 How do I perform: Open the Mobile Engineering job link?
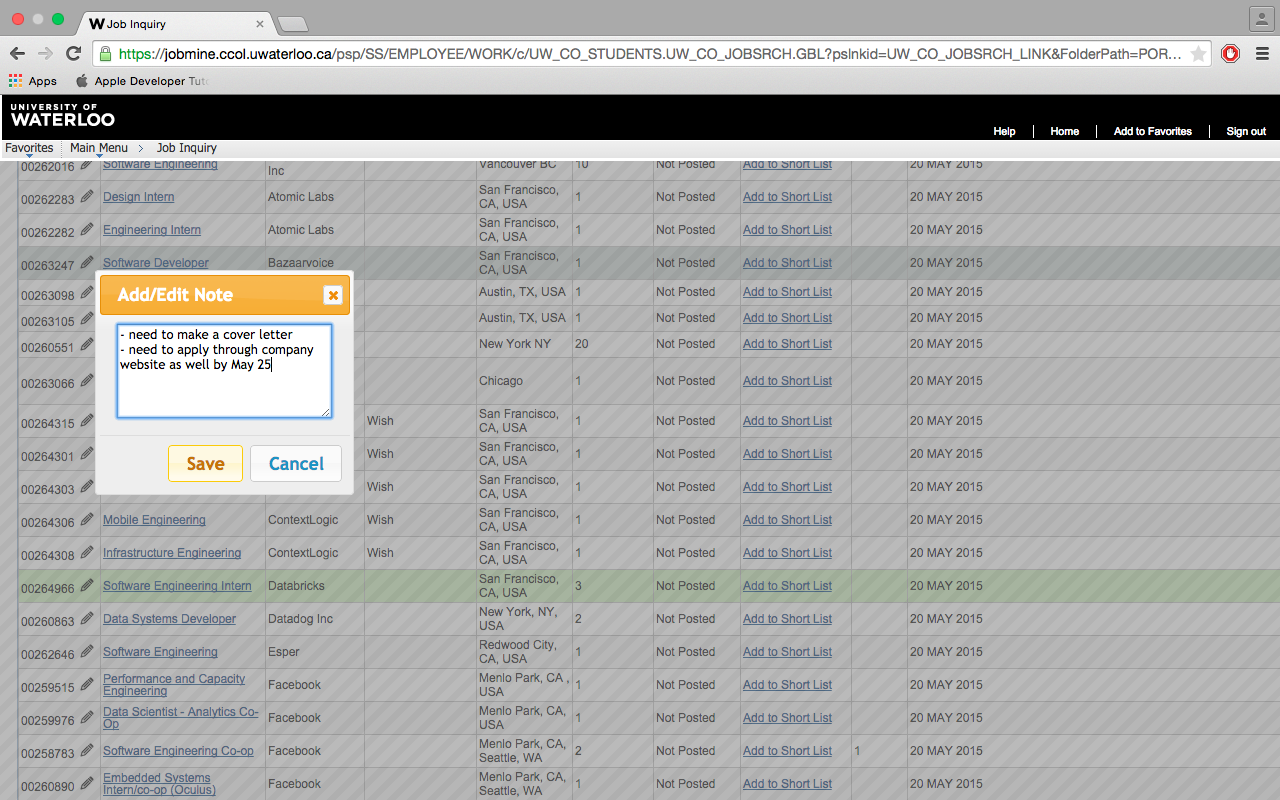click(x=154, y=520)
